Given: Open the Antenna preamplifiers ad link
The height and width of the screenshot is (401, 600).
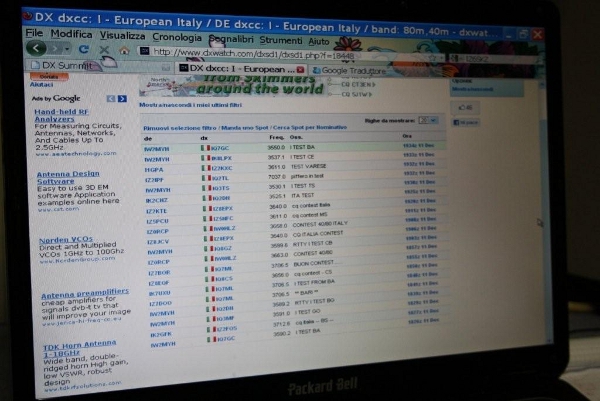Looking at the screenshot, I should pos(85,293).
